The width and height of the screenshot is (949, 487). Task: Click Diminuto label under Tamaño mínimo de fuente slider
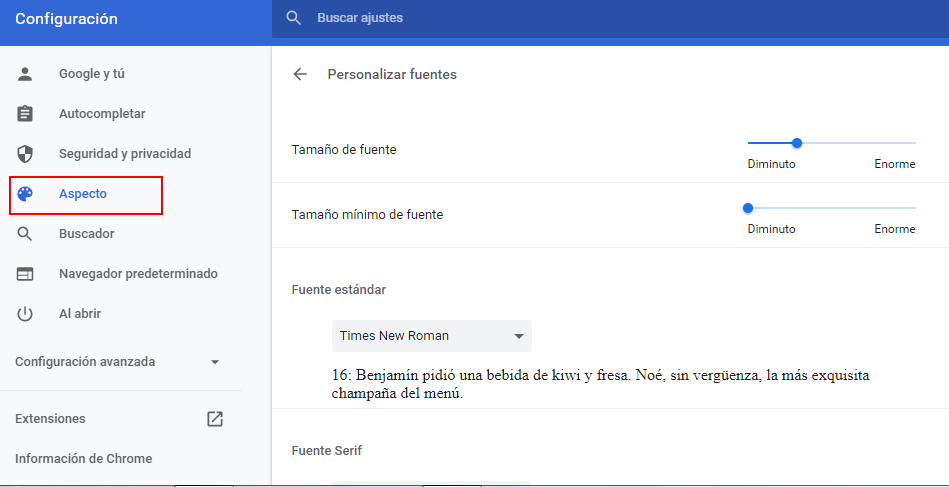point(772,229)
